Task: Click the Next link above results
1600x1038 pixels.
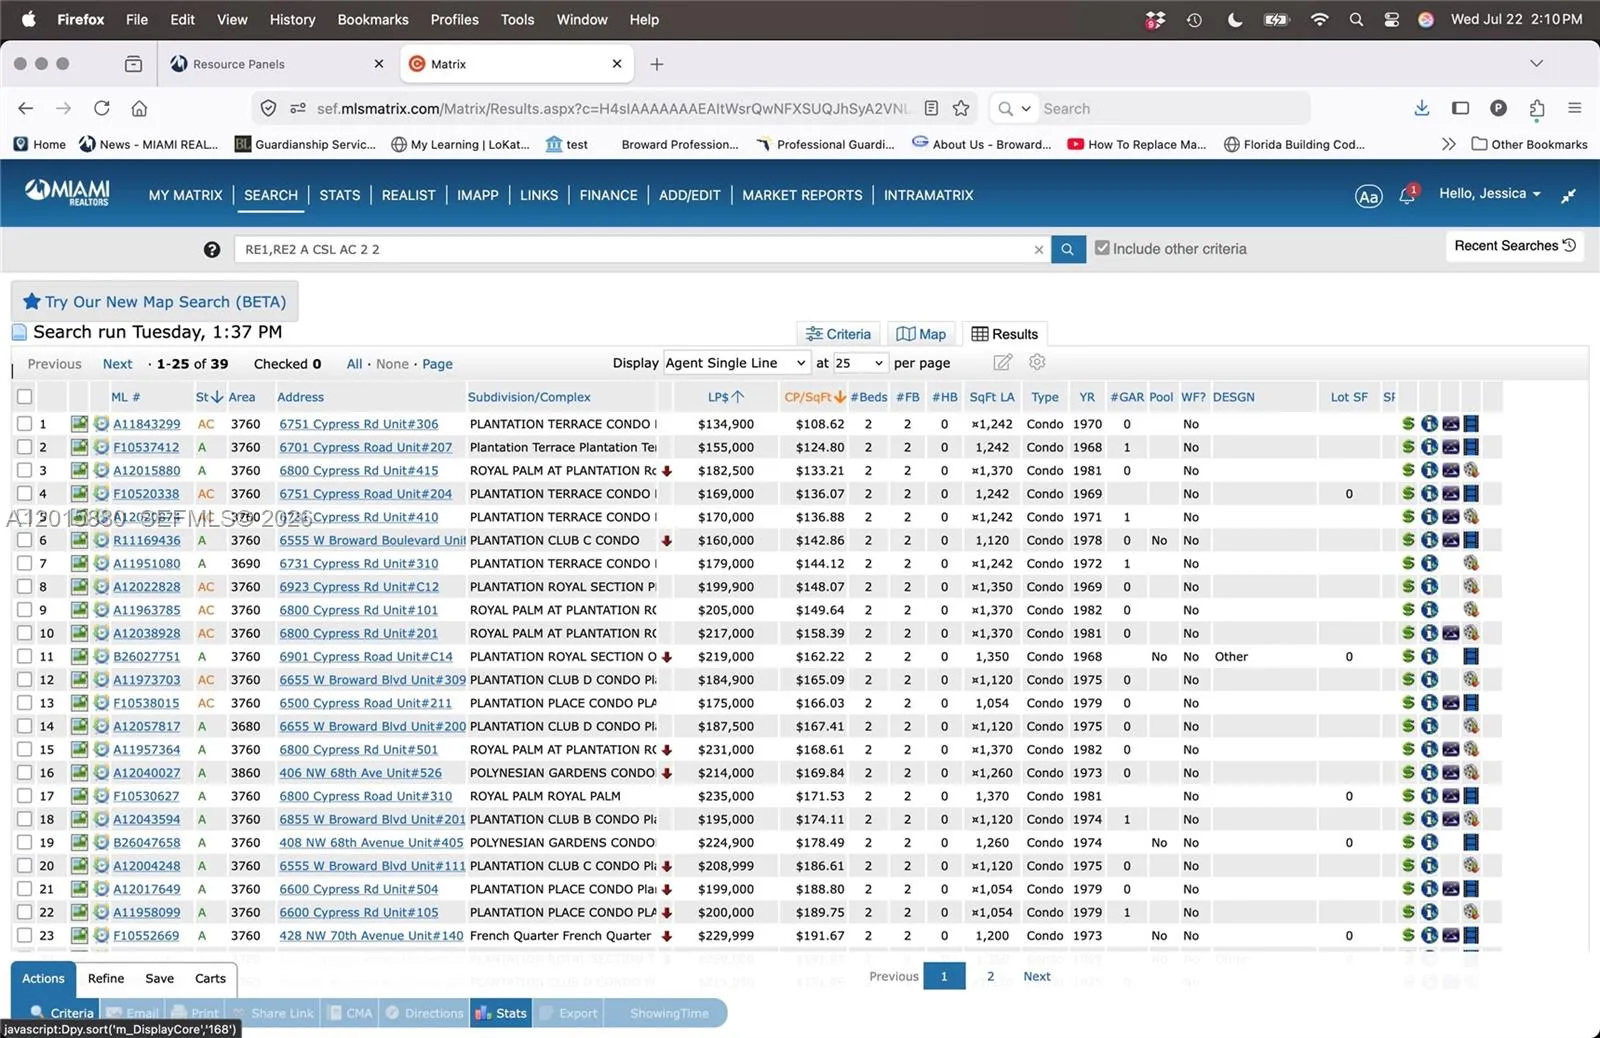Action: pos(117,364)
